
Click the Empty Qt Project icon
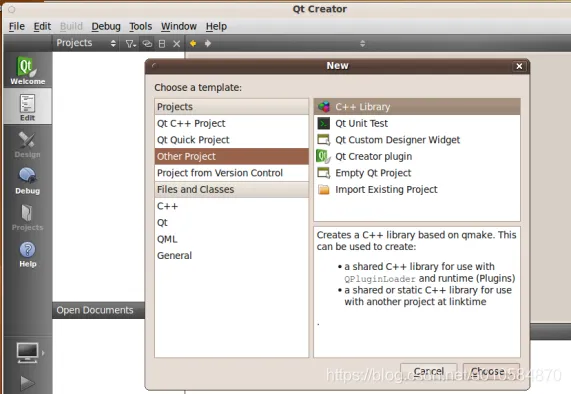324,173
